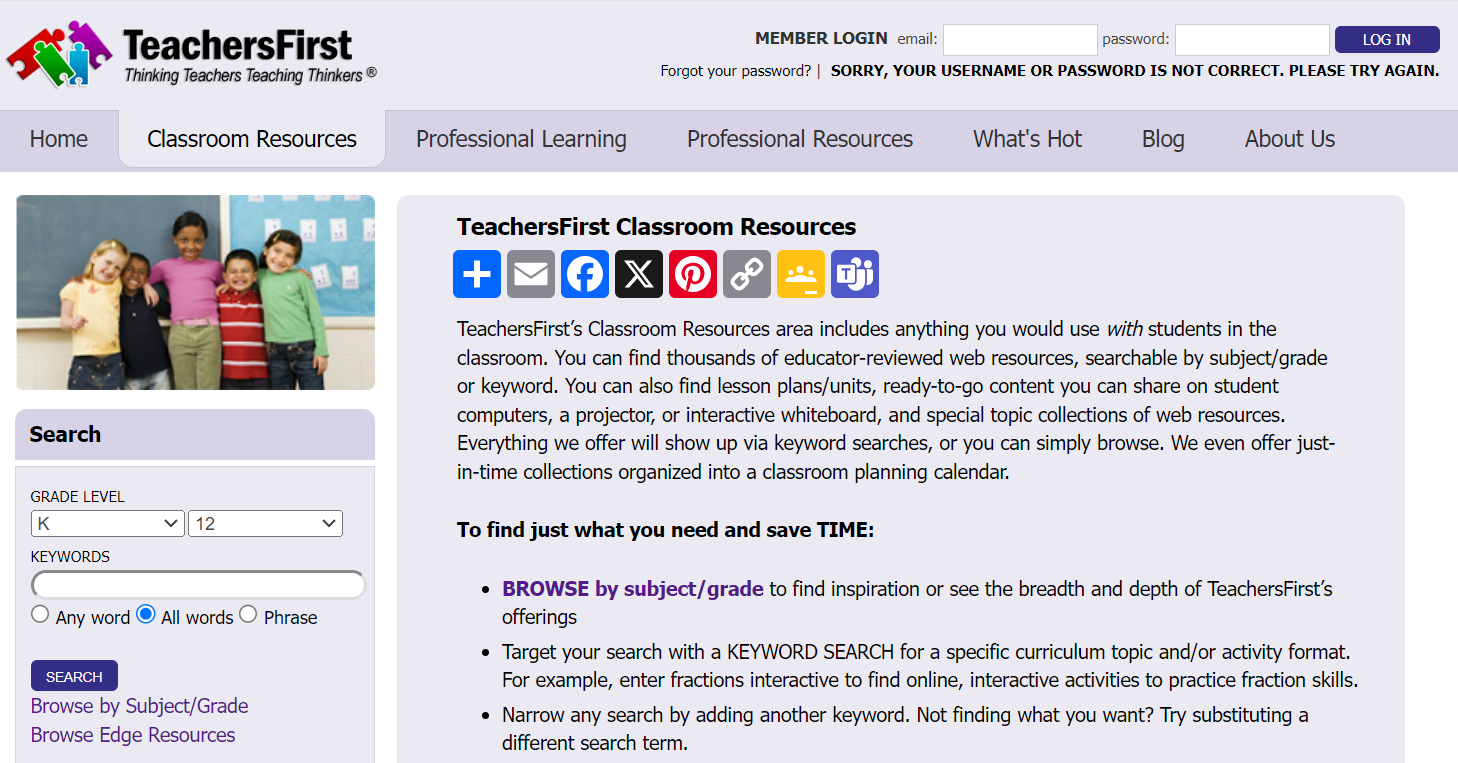Focus the member login email field
The height and width of the screenshot is (763, 1458).
tap(1020, 40)
